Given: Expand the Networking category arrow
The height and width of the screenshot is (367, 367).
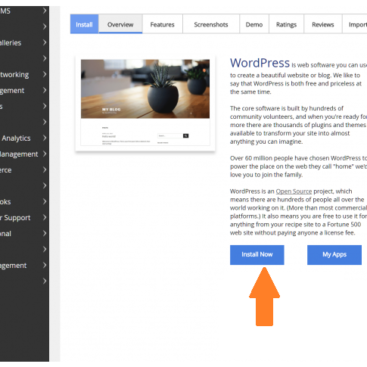Looking at the screenshot, I should click(45, 74).
